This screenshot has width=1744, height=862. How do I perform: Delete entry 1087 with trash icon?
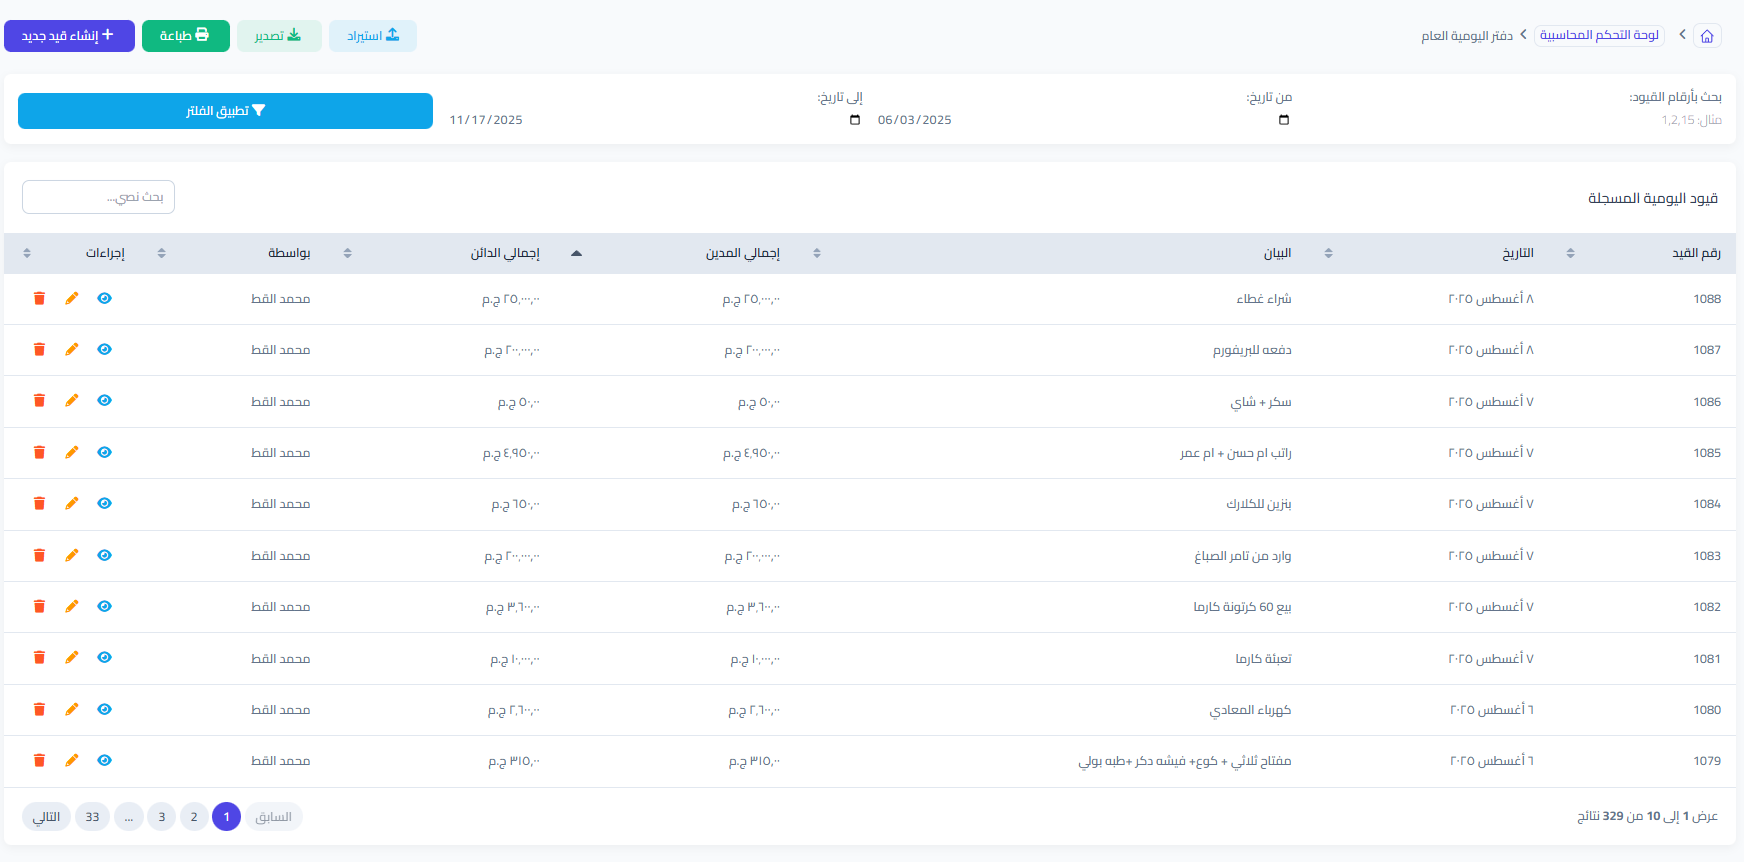pyautogui.click(x=40, y=349)
